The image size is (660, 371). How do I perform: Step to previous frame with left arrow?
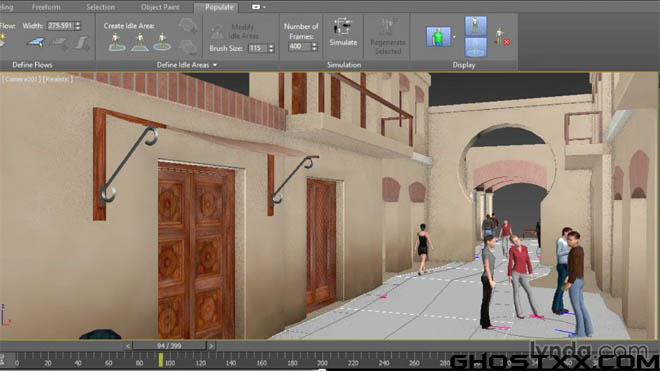[x=128, y=346]
